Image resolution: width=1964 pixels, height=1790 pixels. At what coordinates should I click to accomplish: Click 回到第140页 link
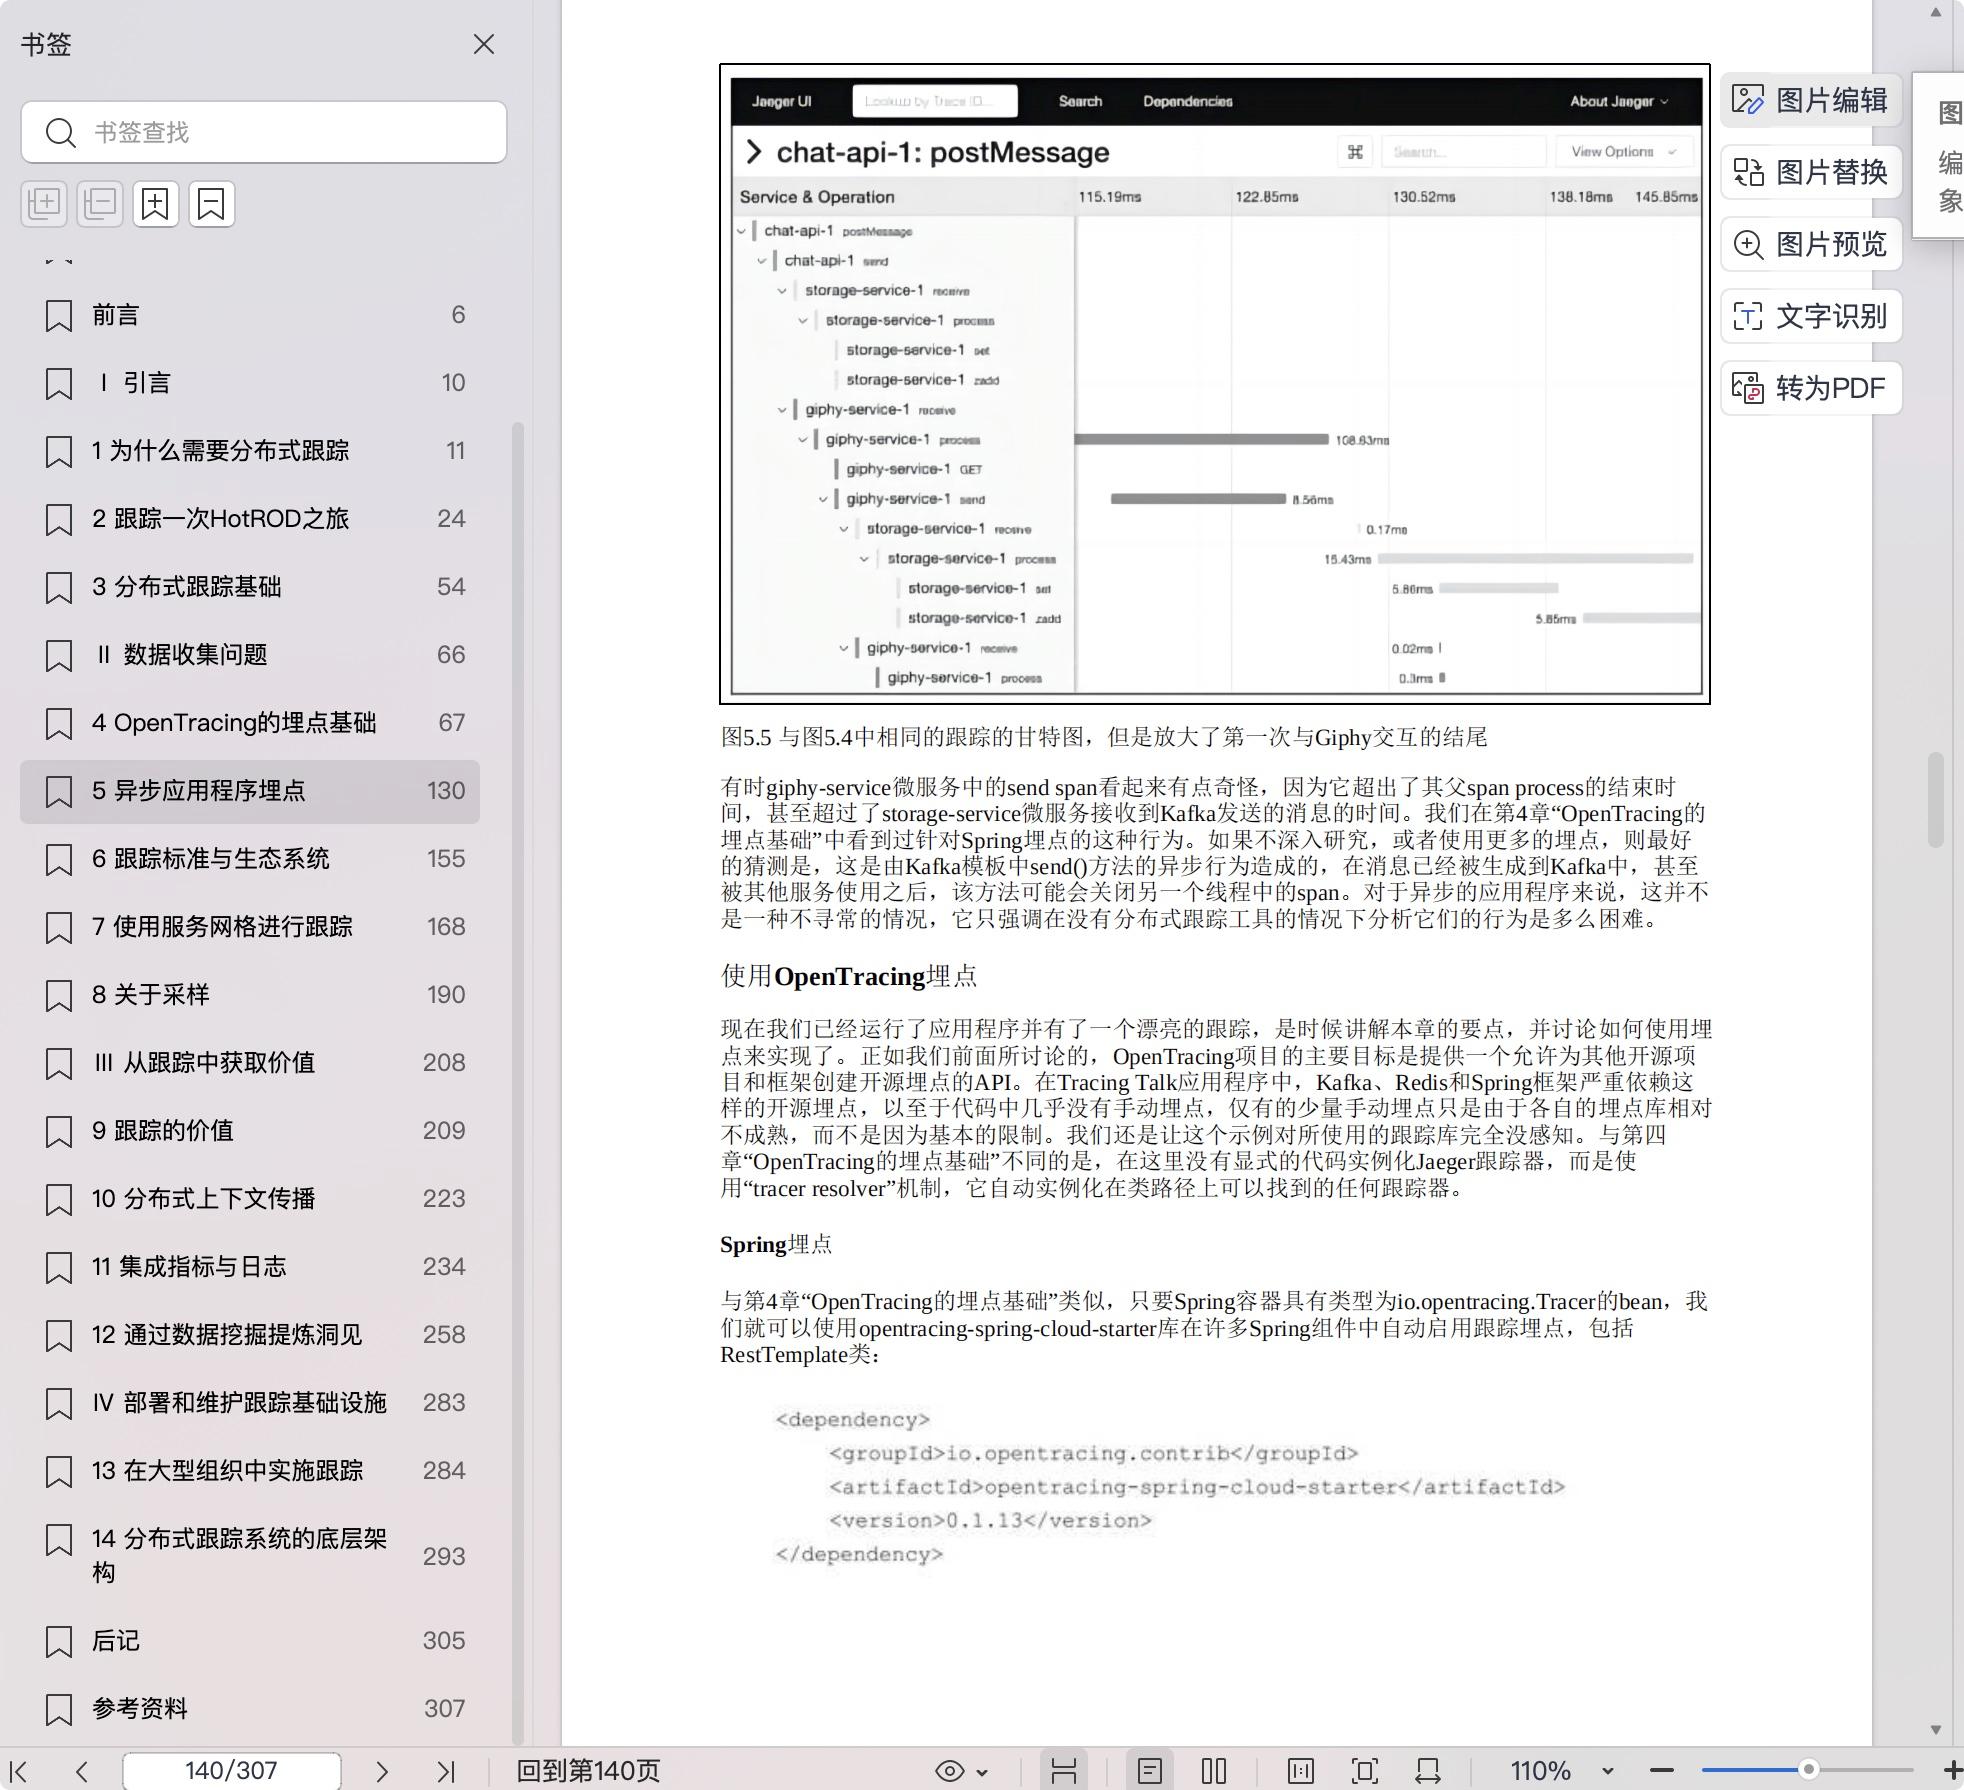[588, 1771]
